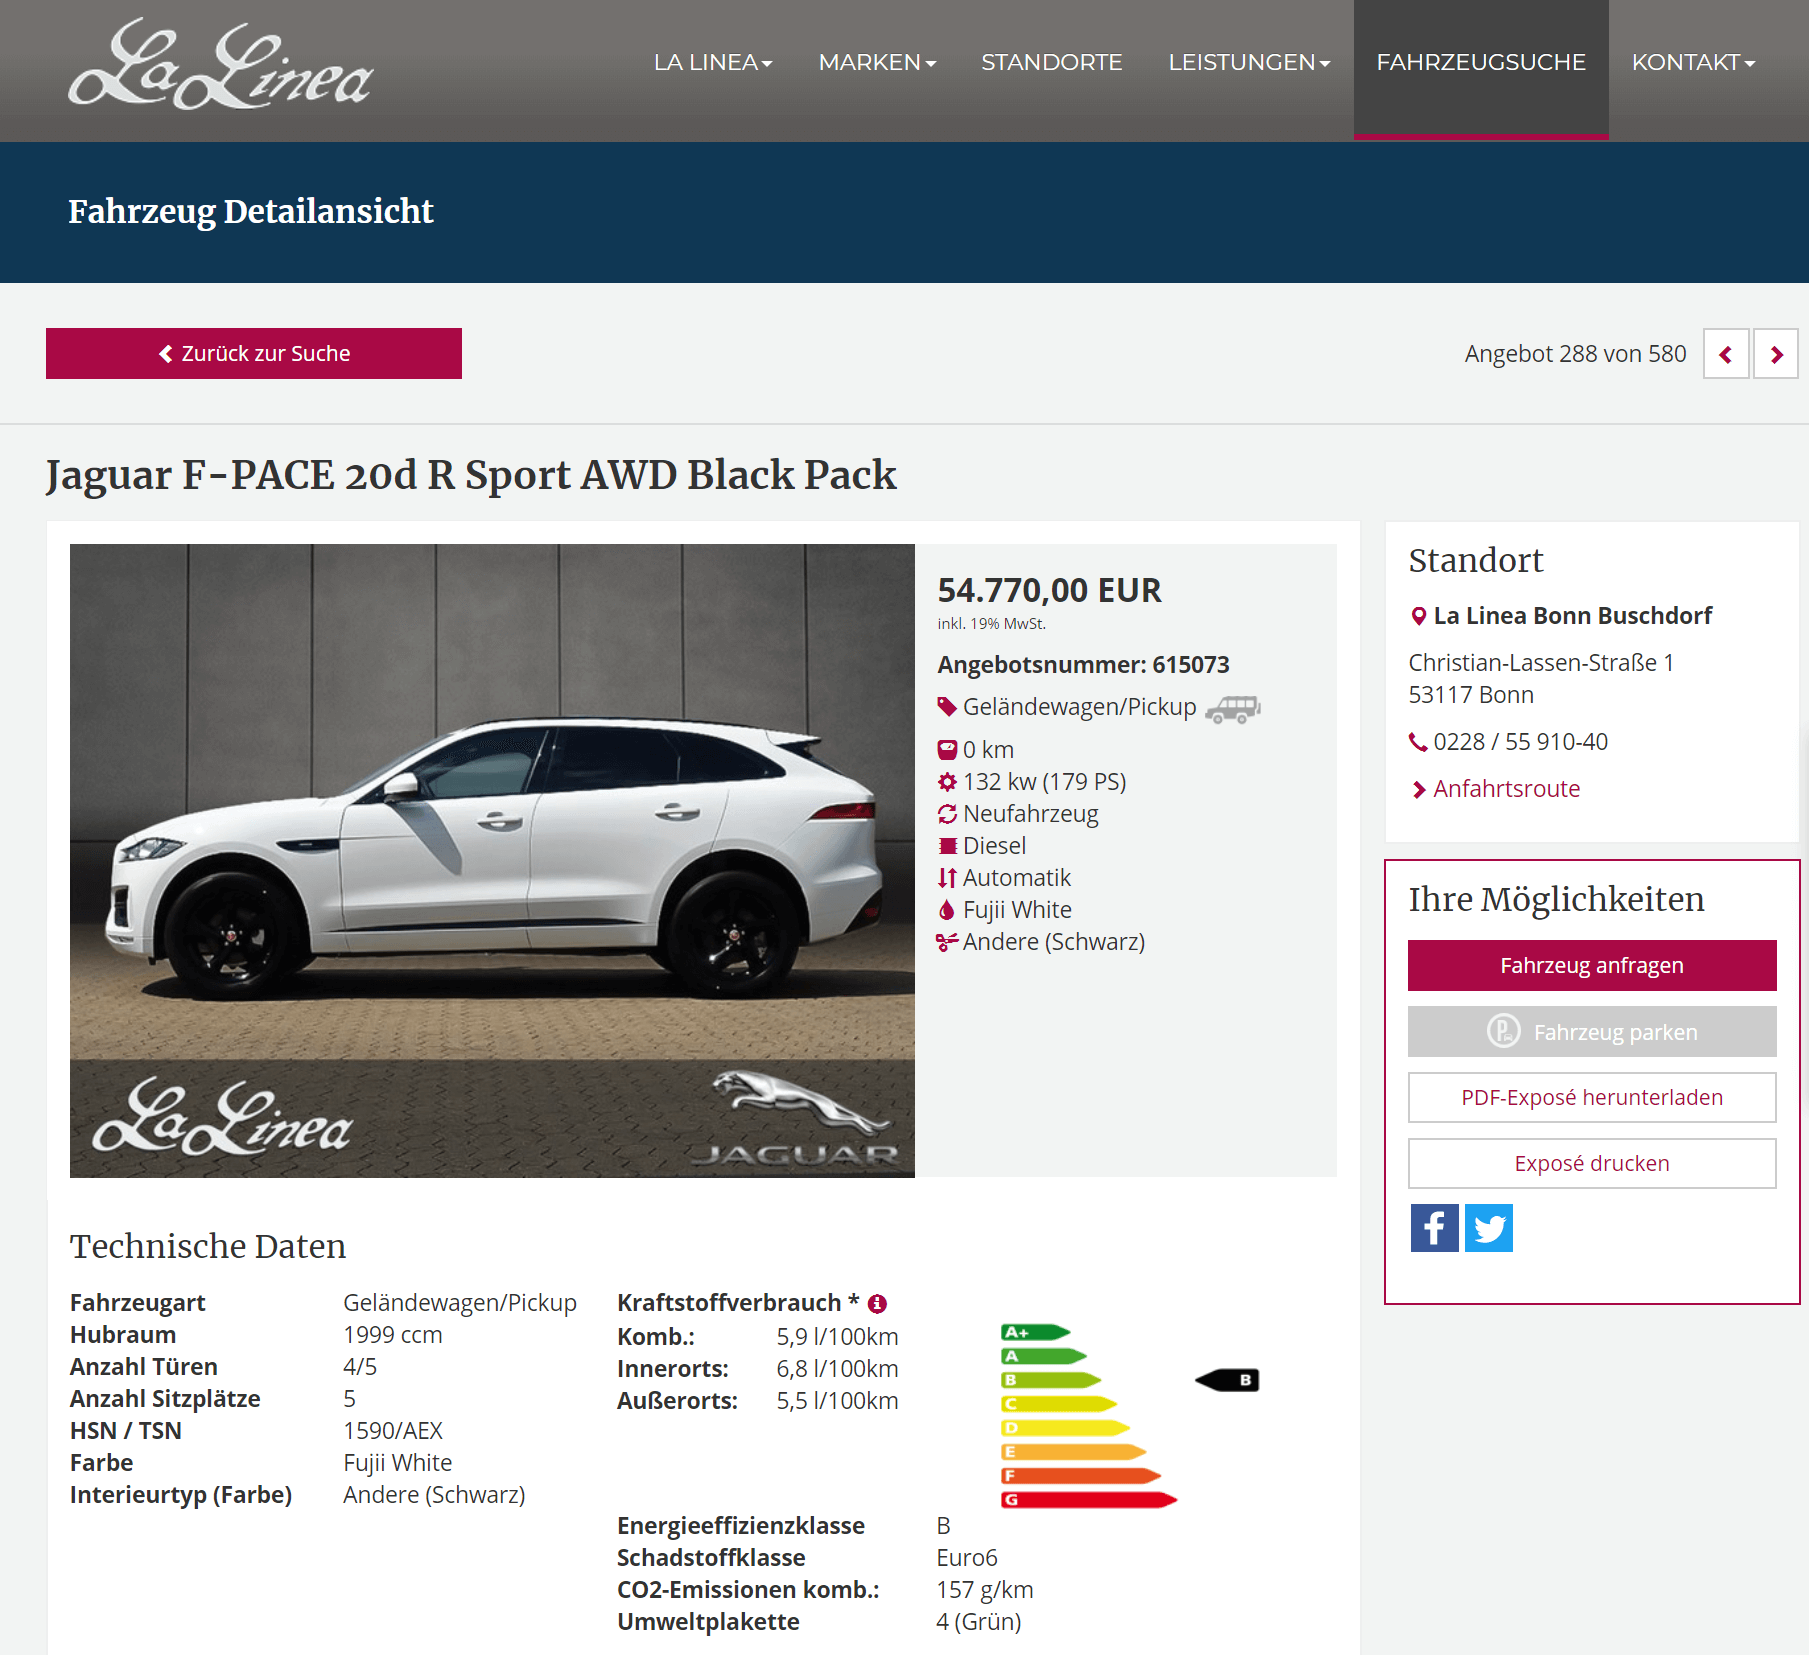
Task: Click the 157 g/km CO2 value
Action: coord(984,1590)
